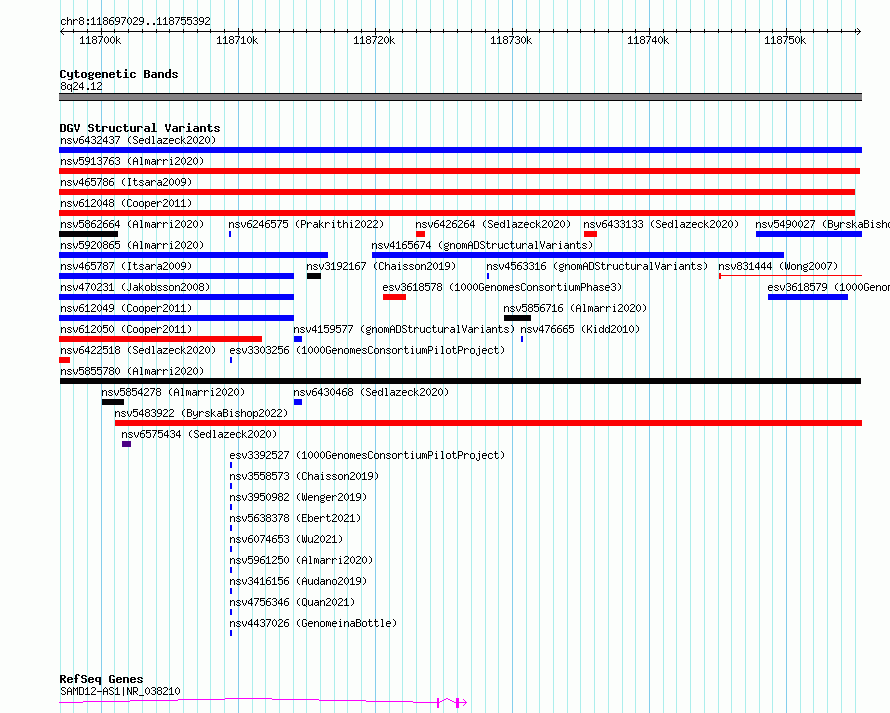
Task: Select the magenta SAMD12-AS1 transcript glyph
Action: click(x=263, y=702)
